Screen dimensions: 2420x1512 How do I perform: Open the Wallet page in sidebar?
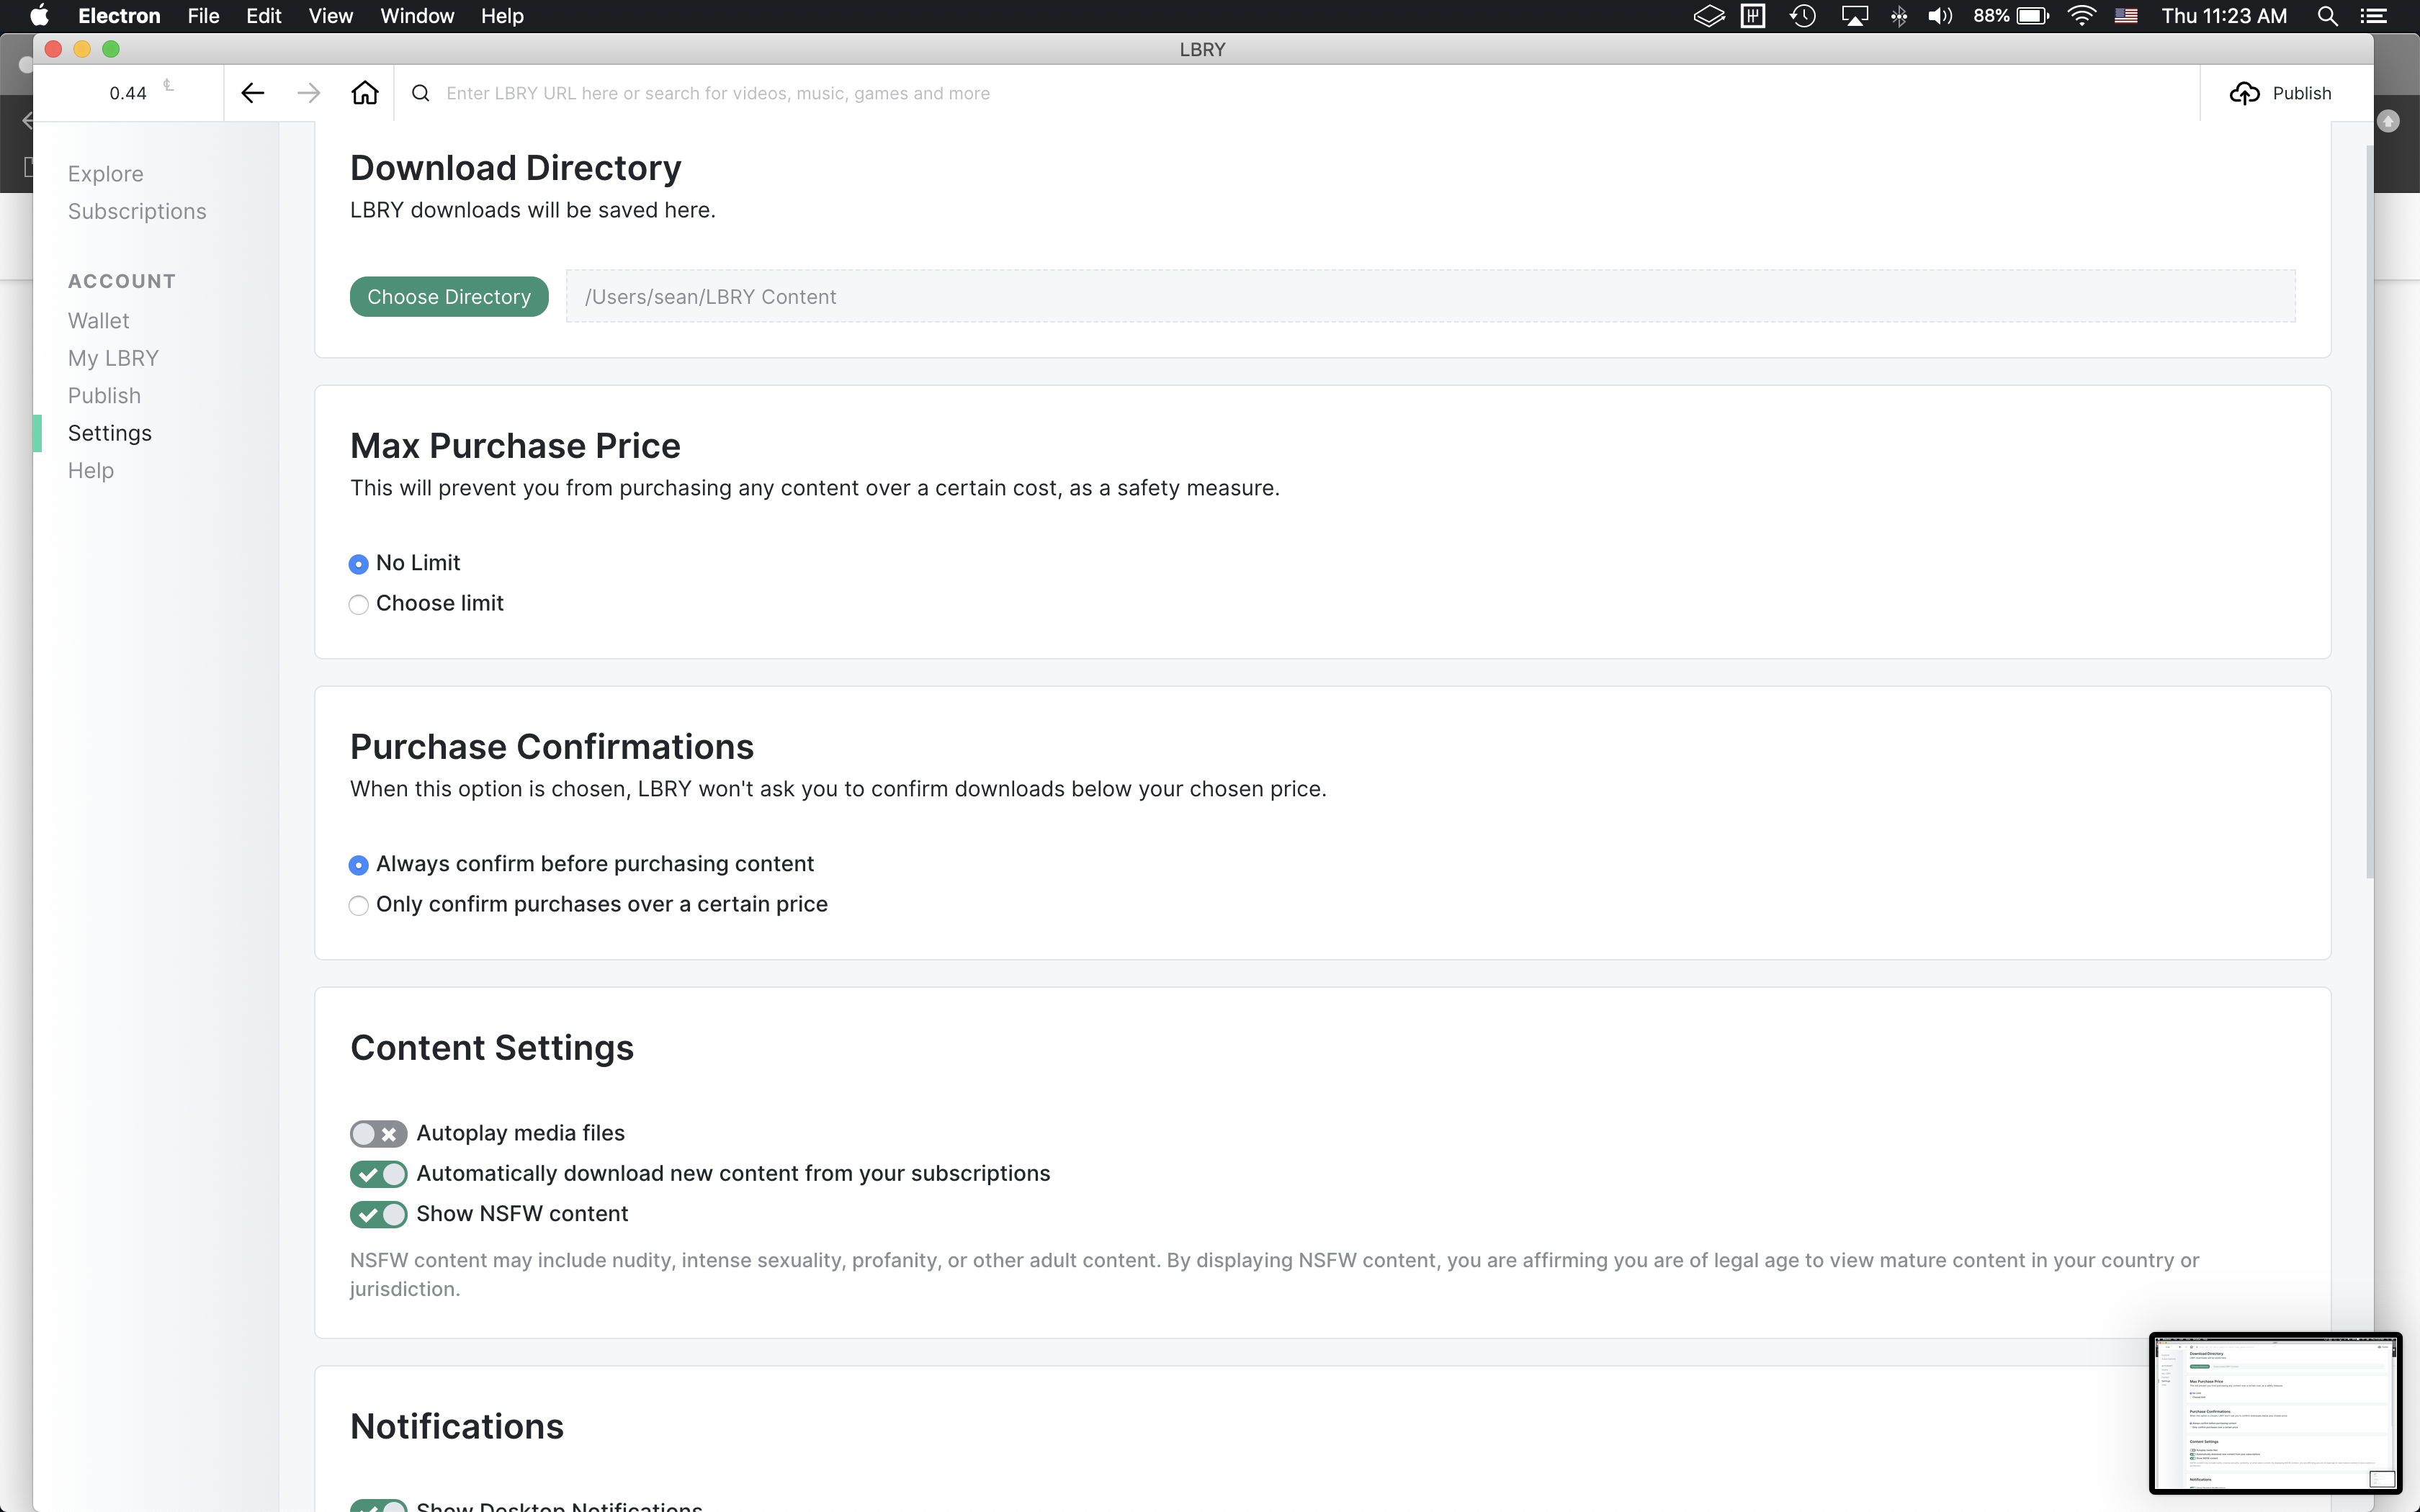point(98,321)
